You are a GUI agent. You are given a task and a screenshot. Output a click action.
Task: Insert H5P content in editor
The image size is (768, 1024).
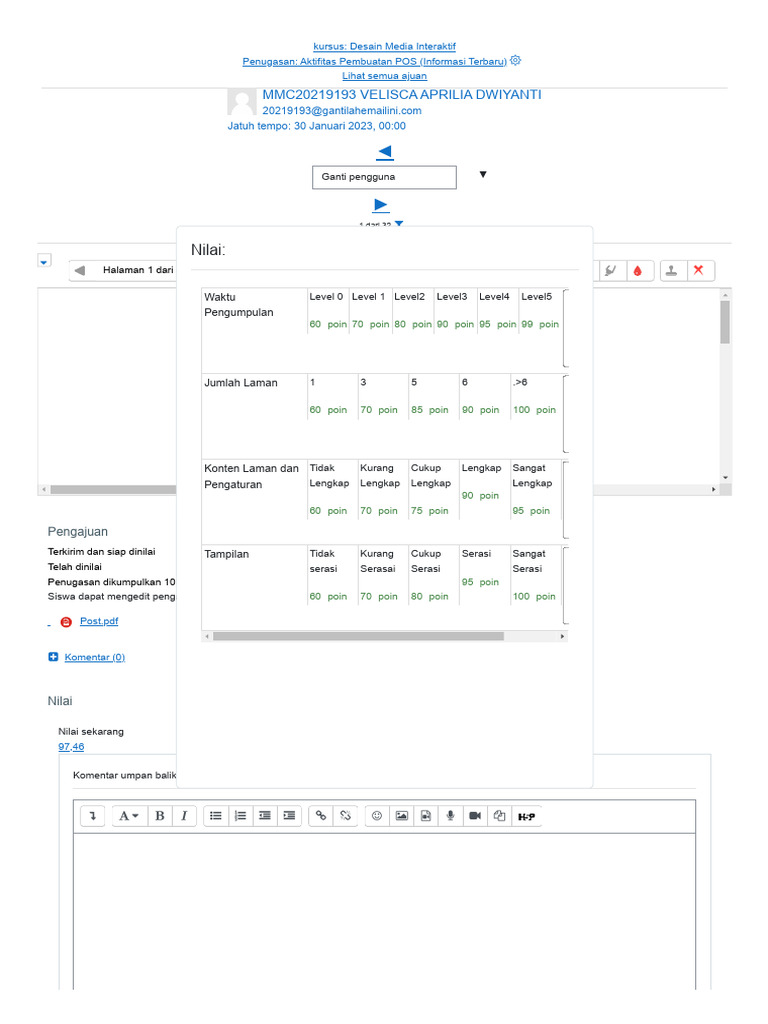526,816
